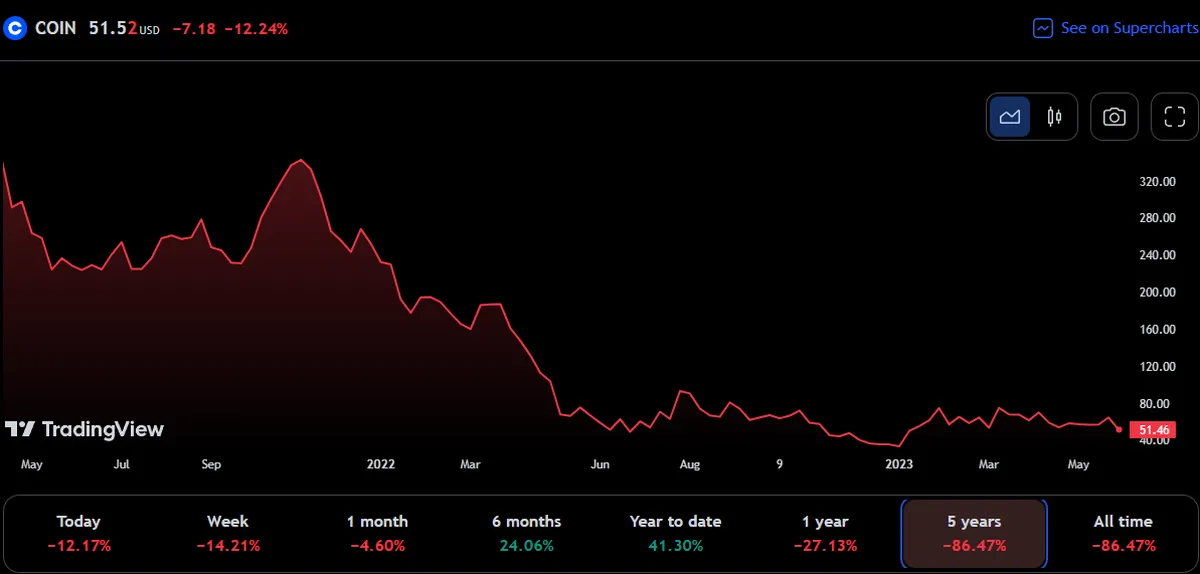Take a chart snapshot with camera icon

[x=1114, y=117]
